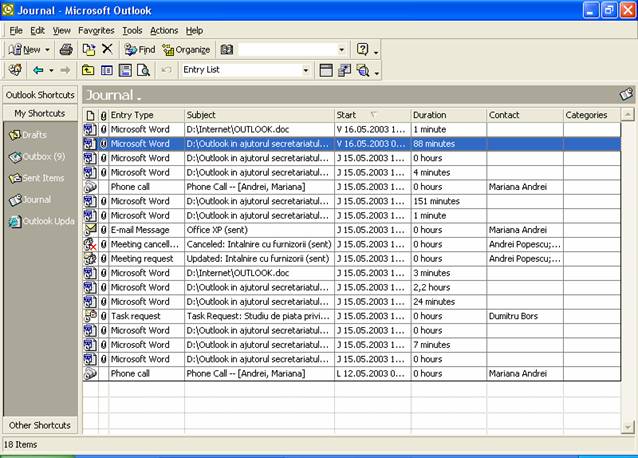Sort by the Subject column header
This screenshot has width=638, height=458.
pos(260,115)
